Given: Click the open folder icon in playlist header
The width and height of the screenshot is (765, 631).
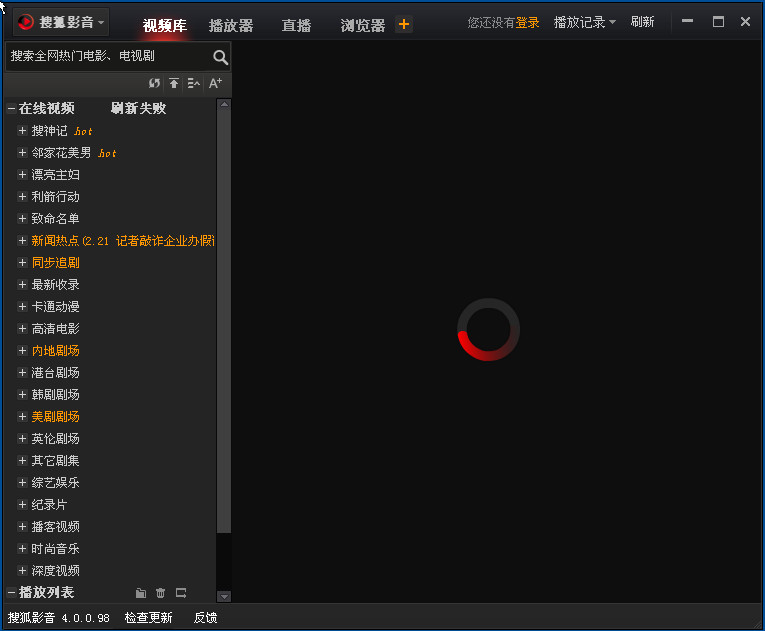Looking at the screenshot, I should 141,593.
